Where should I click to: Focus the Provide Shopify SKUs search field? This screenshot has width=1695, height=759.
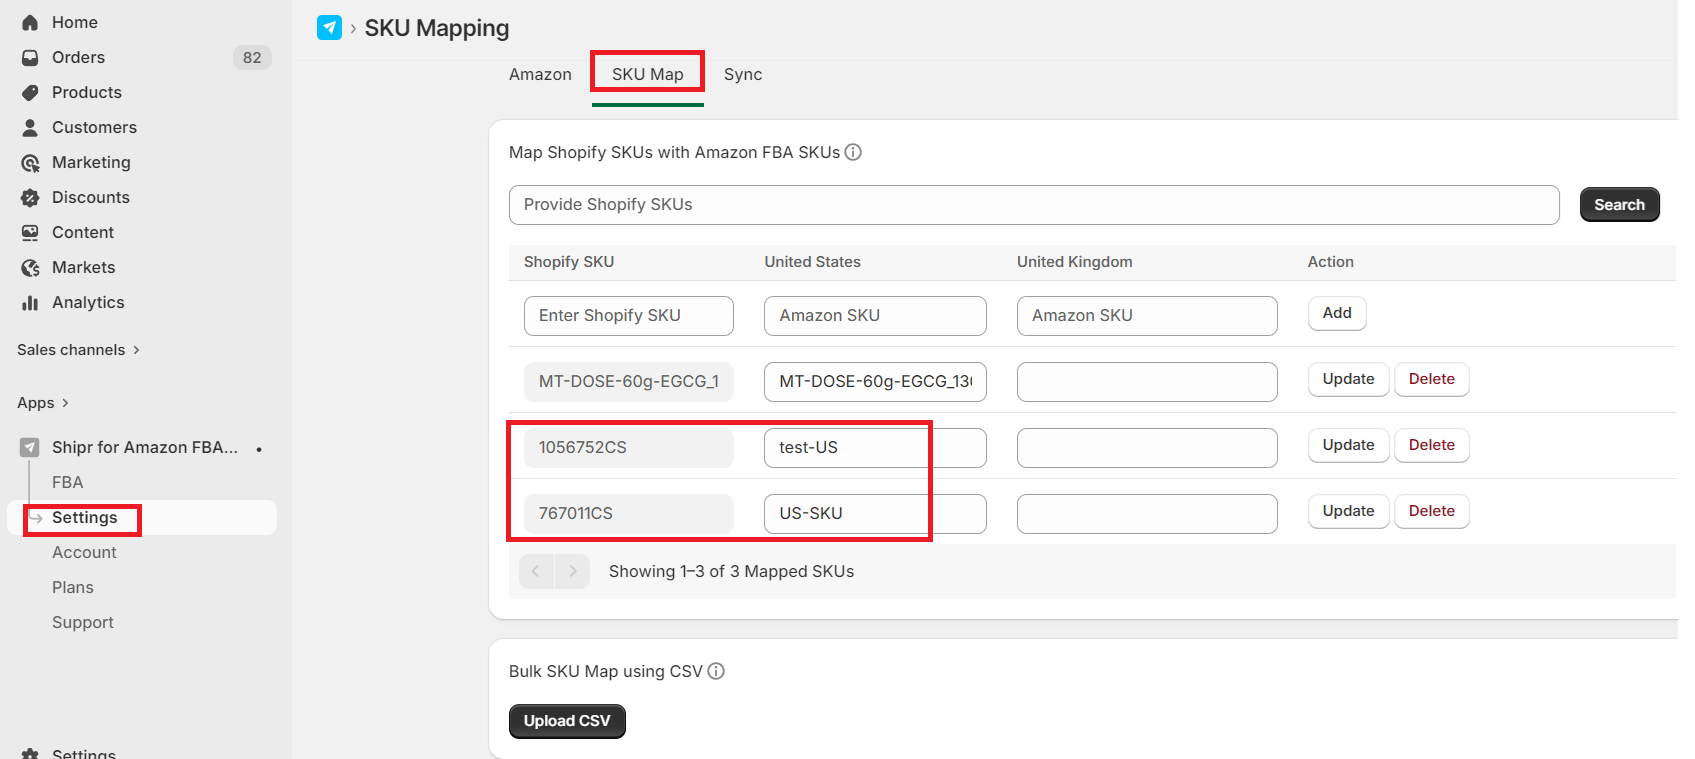tap(1033, 205)
